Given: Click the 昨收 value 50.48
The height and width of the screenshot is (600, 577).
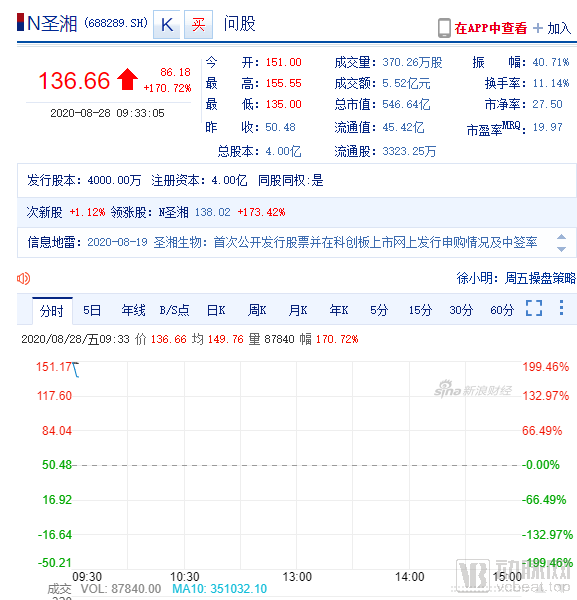Looking at the screenshot, I should (x=280, y=127).
